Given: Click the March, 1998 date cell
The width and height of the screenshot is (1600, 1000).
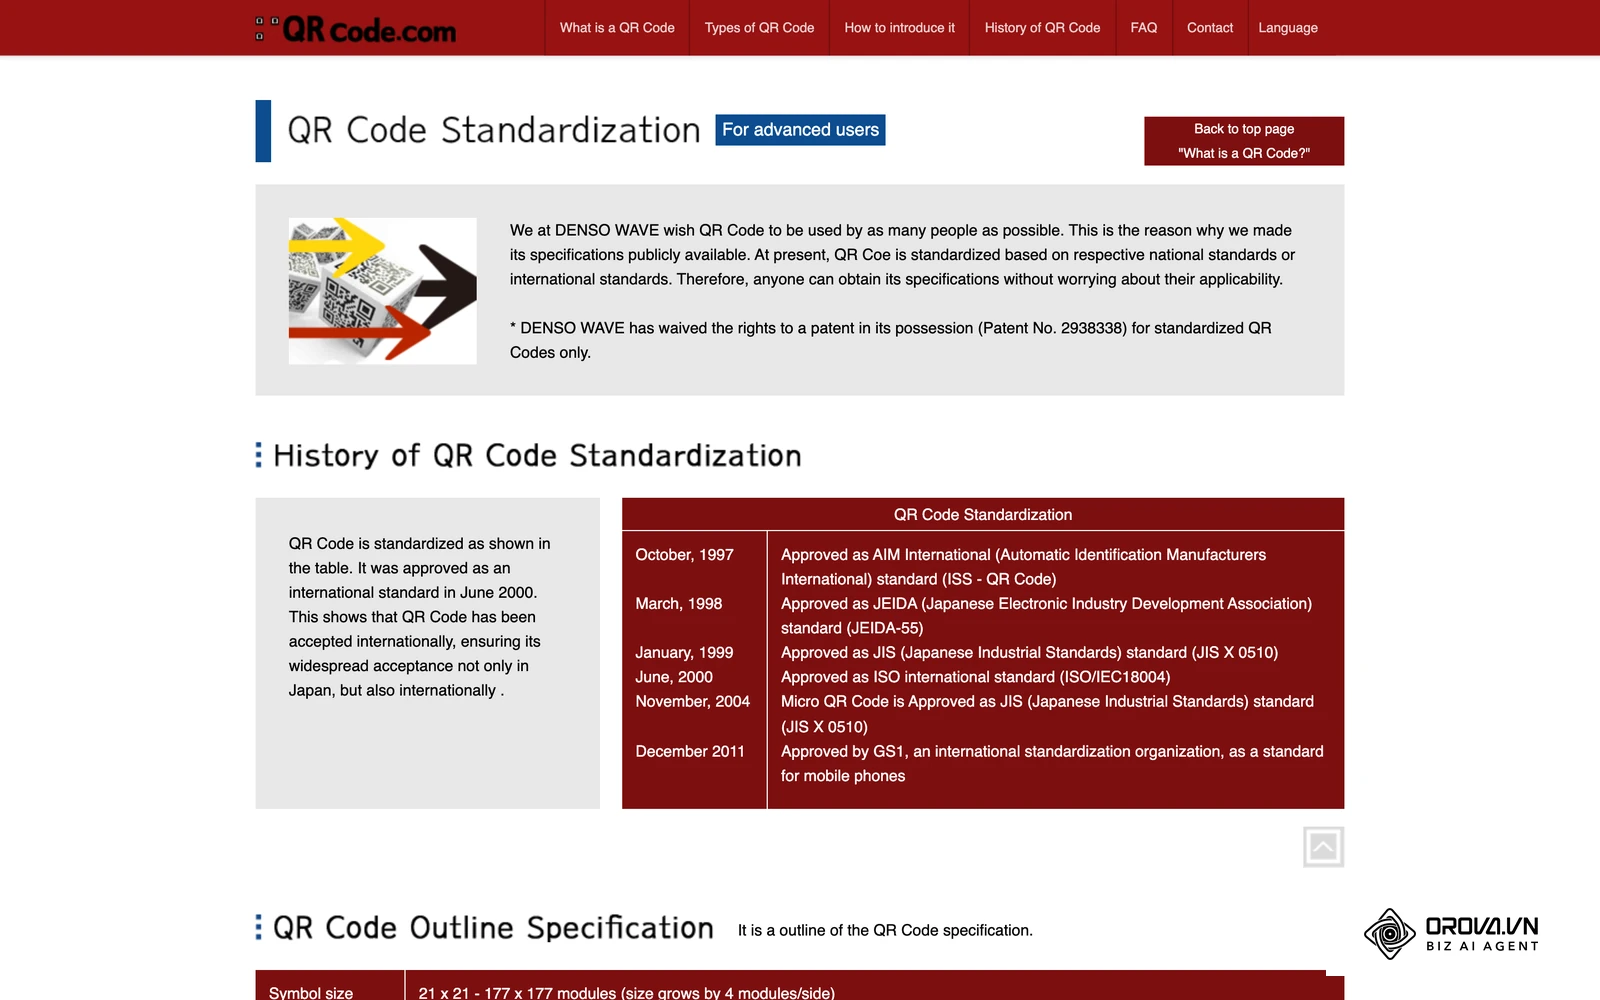Looking at the screenshot, I should pyautogui.click(x=678, y=604).
